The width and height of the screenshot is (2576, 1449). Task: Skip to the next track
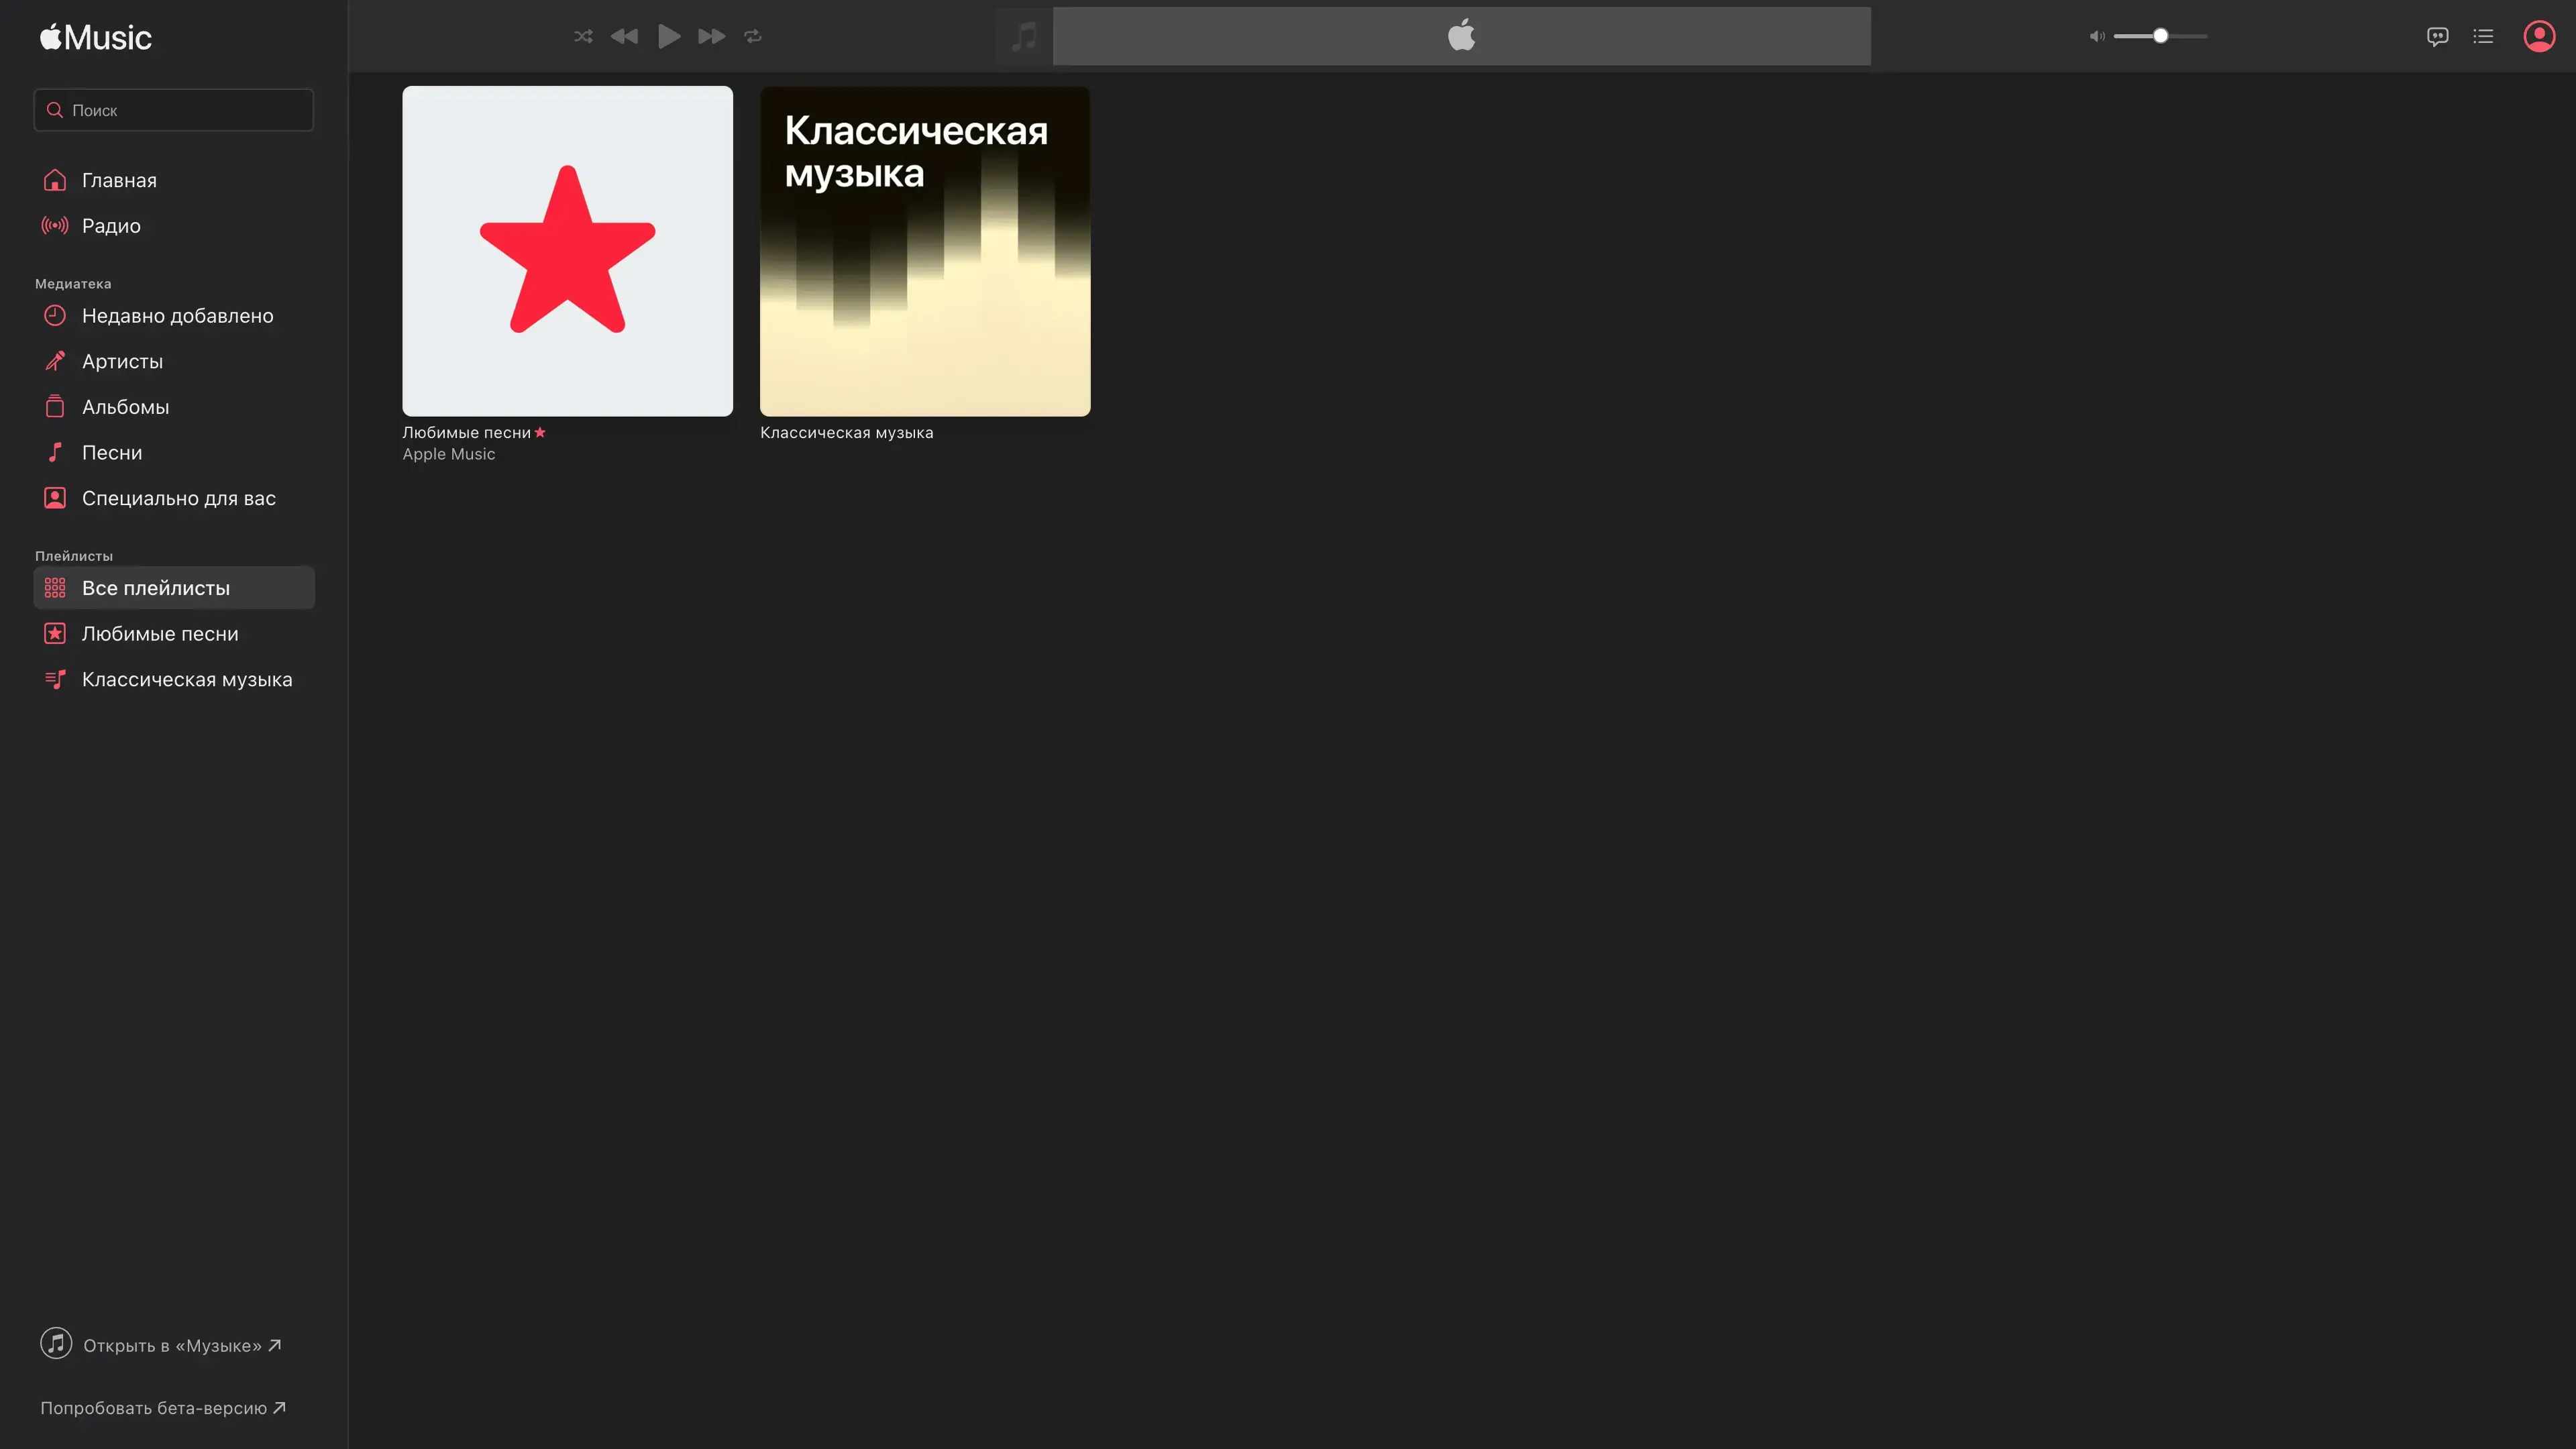pos(711,36)
